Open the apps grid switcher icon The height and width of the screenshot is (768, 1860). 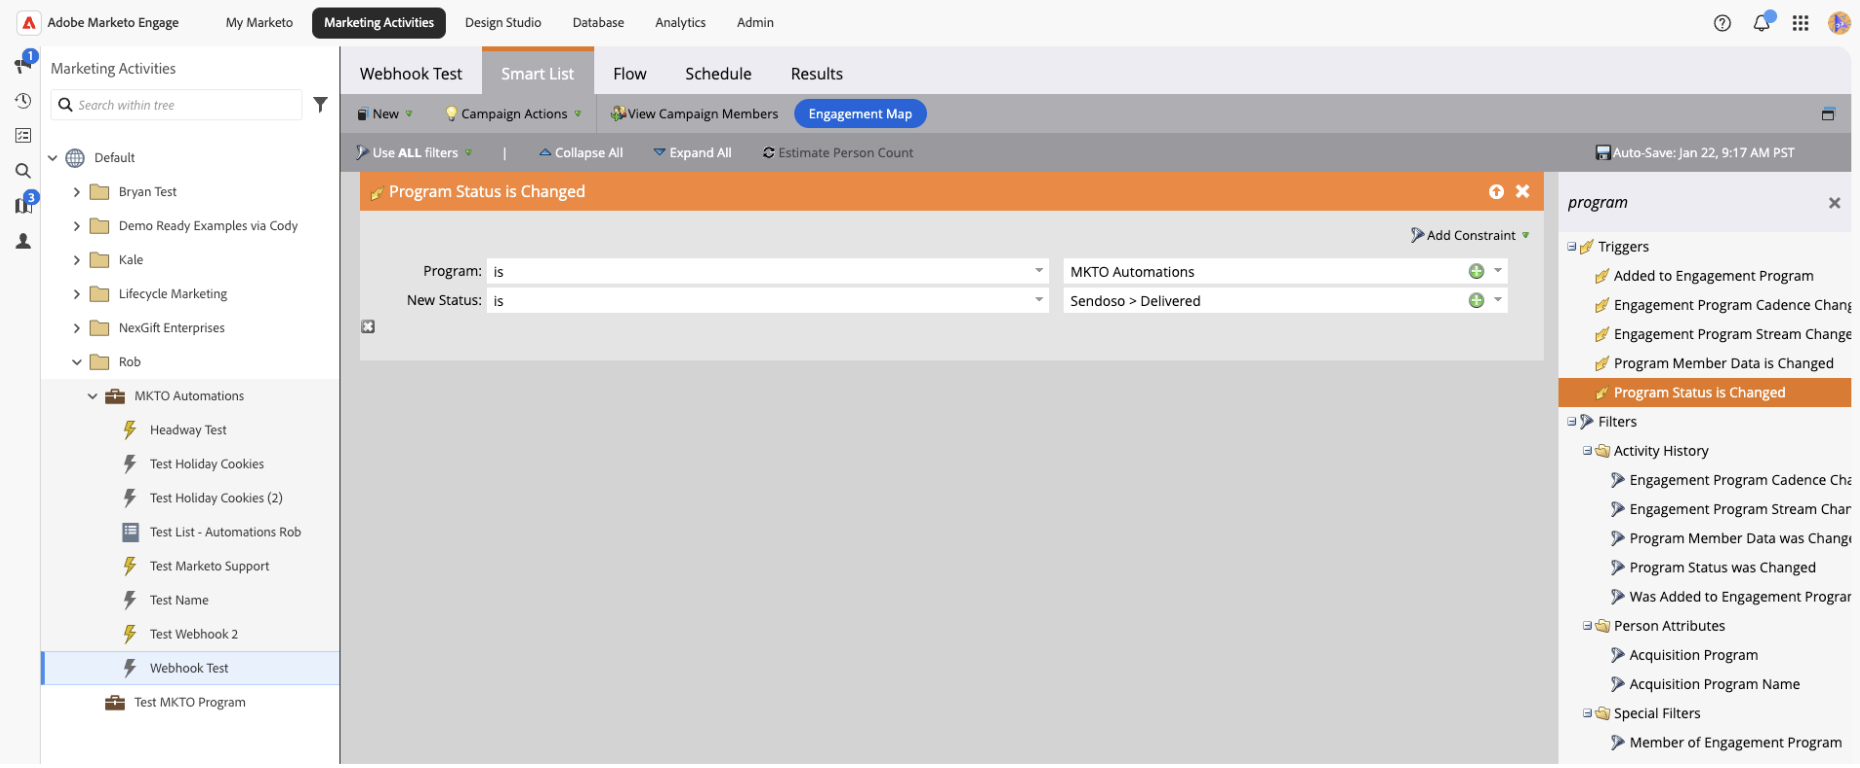1800,23
